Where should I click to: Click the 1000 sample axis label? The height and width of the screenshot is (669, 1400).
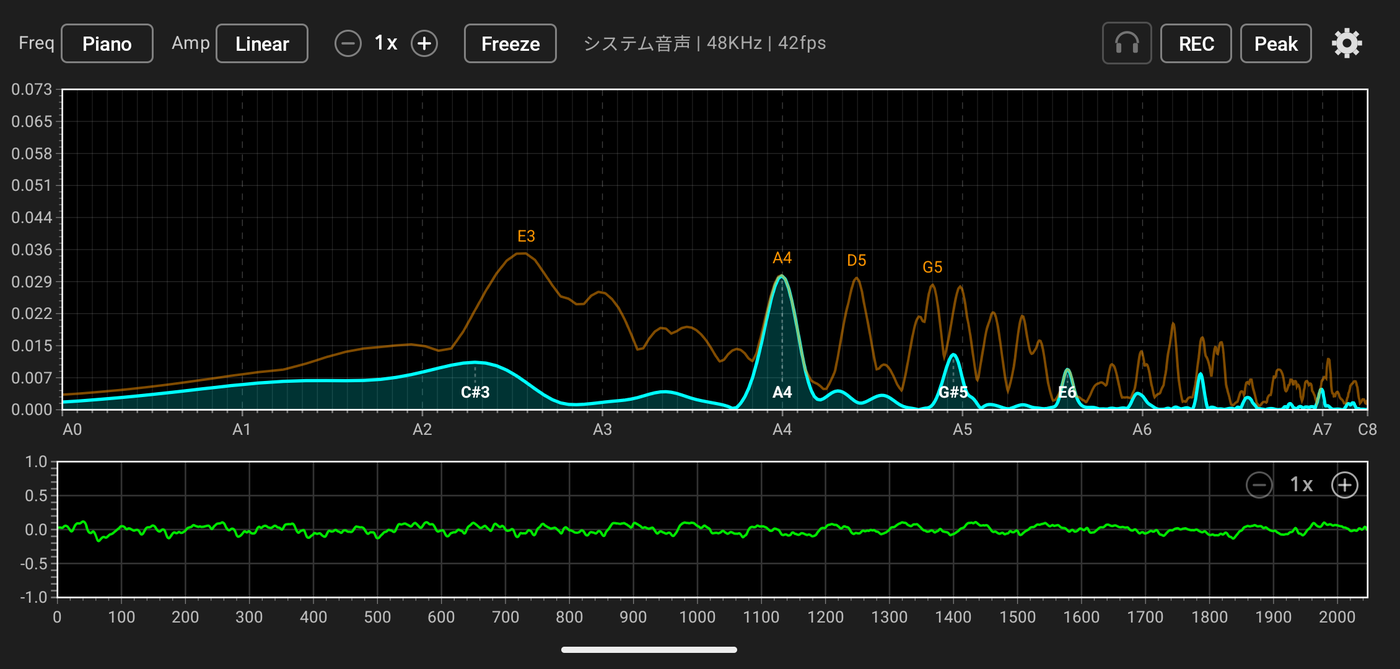coord(697,617)
